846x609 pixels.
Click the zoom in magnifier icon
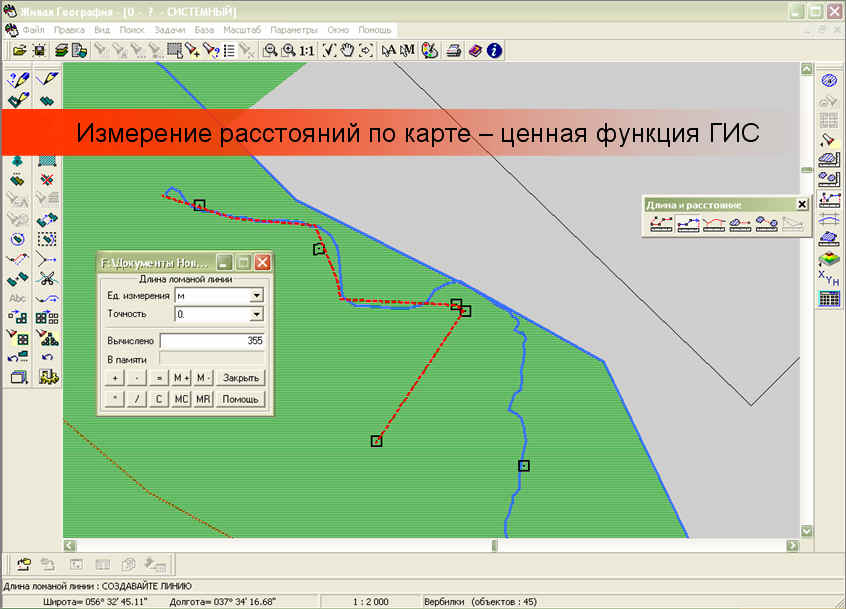[x=288, y=50]
